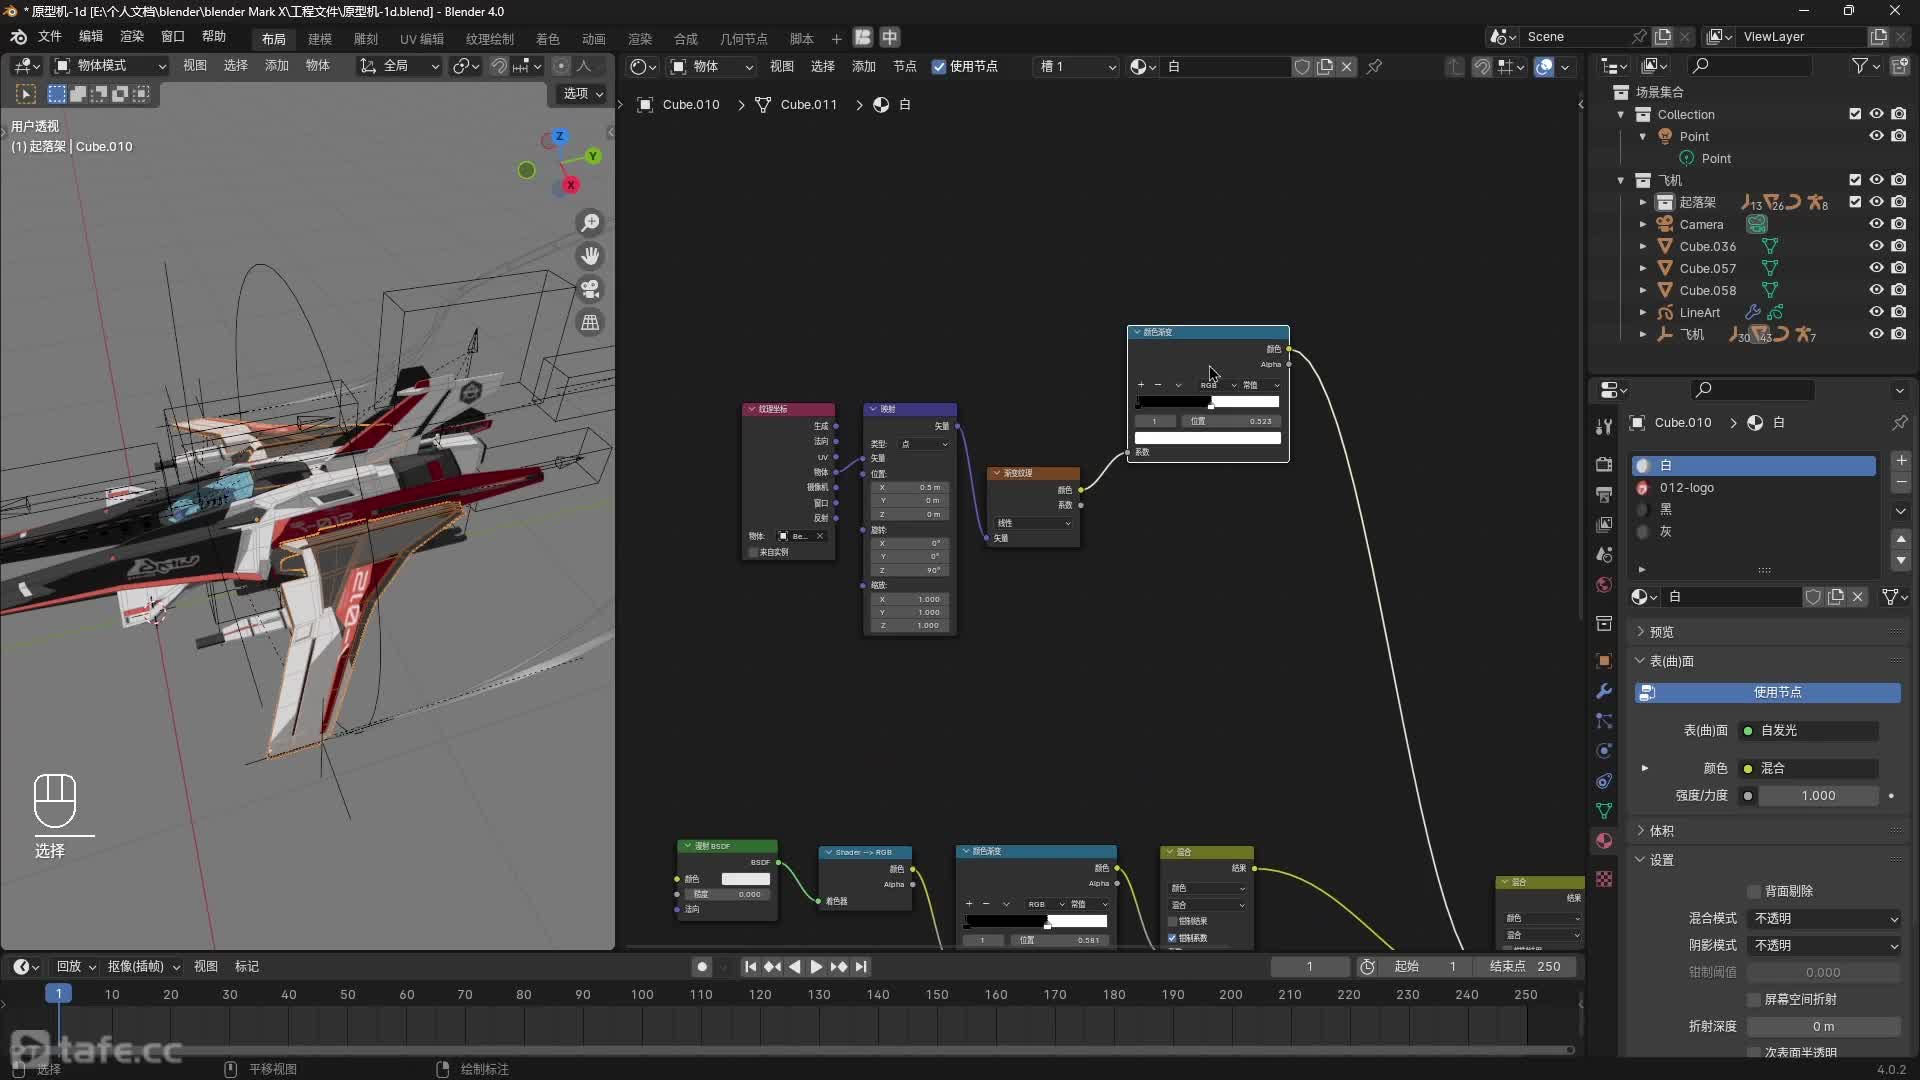Viewport: 1920px width, 1080px height.
Task: Open the Object Constraints properties tab
Action: click(1604, 781)
